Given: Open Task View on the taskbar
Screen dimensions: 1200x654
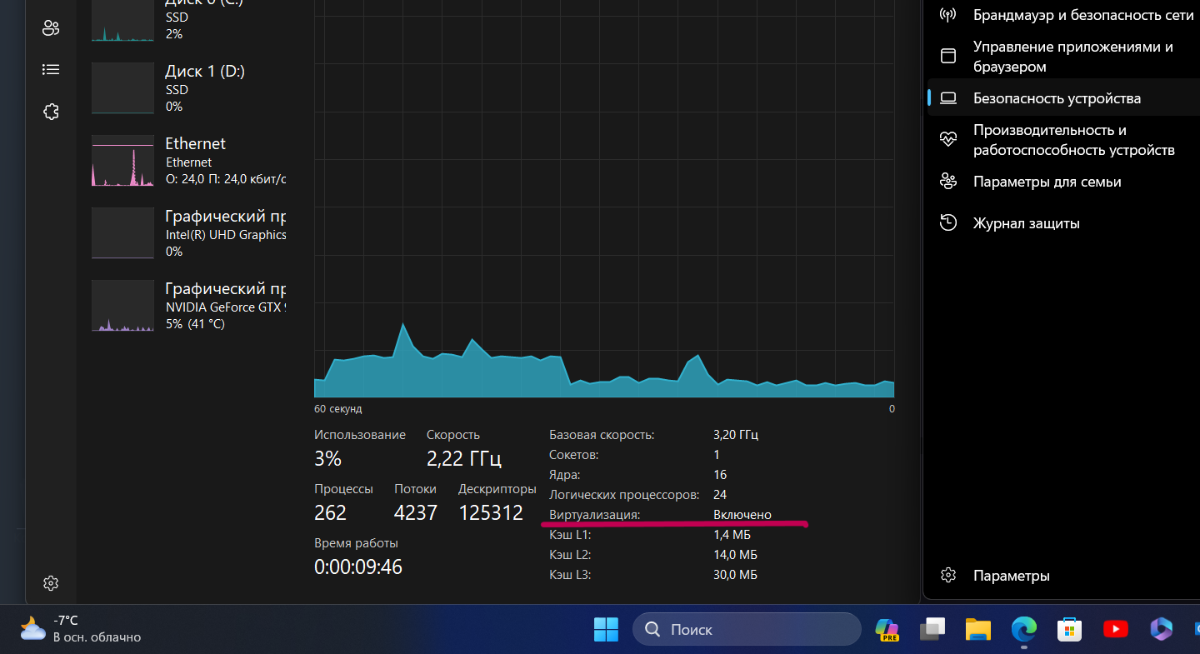Looking at the screenshot, I should 933,629.
